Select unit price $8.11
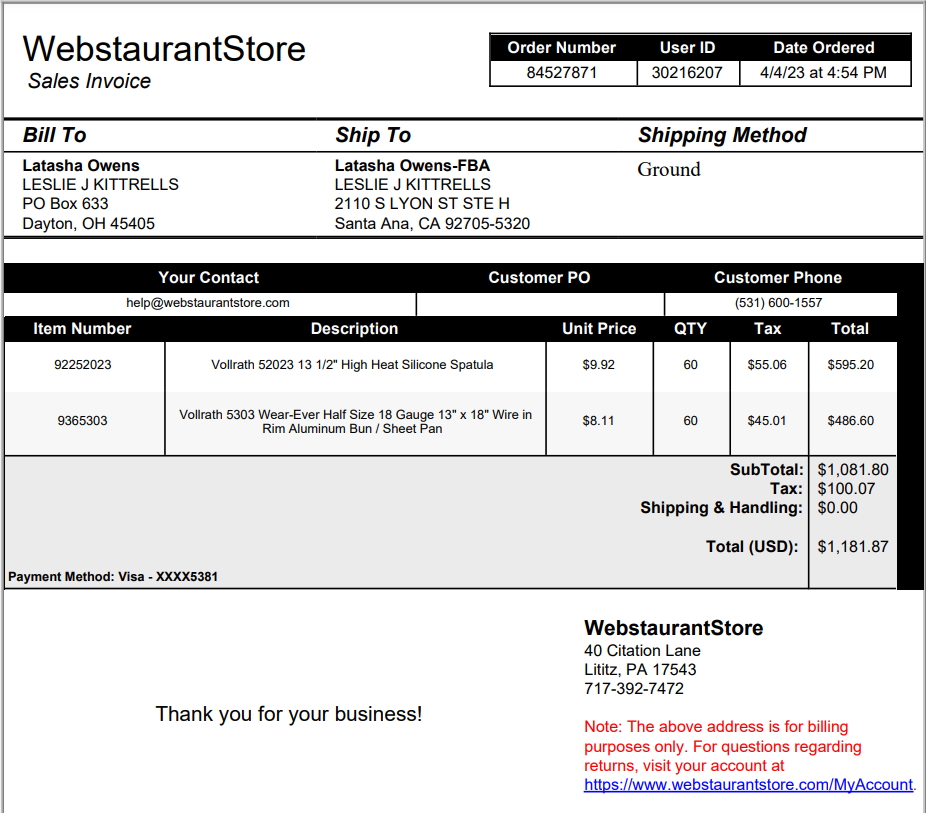This screenshot has height=813, width=926. pos(598,421)
